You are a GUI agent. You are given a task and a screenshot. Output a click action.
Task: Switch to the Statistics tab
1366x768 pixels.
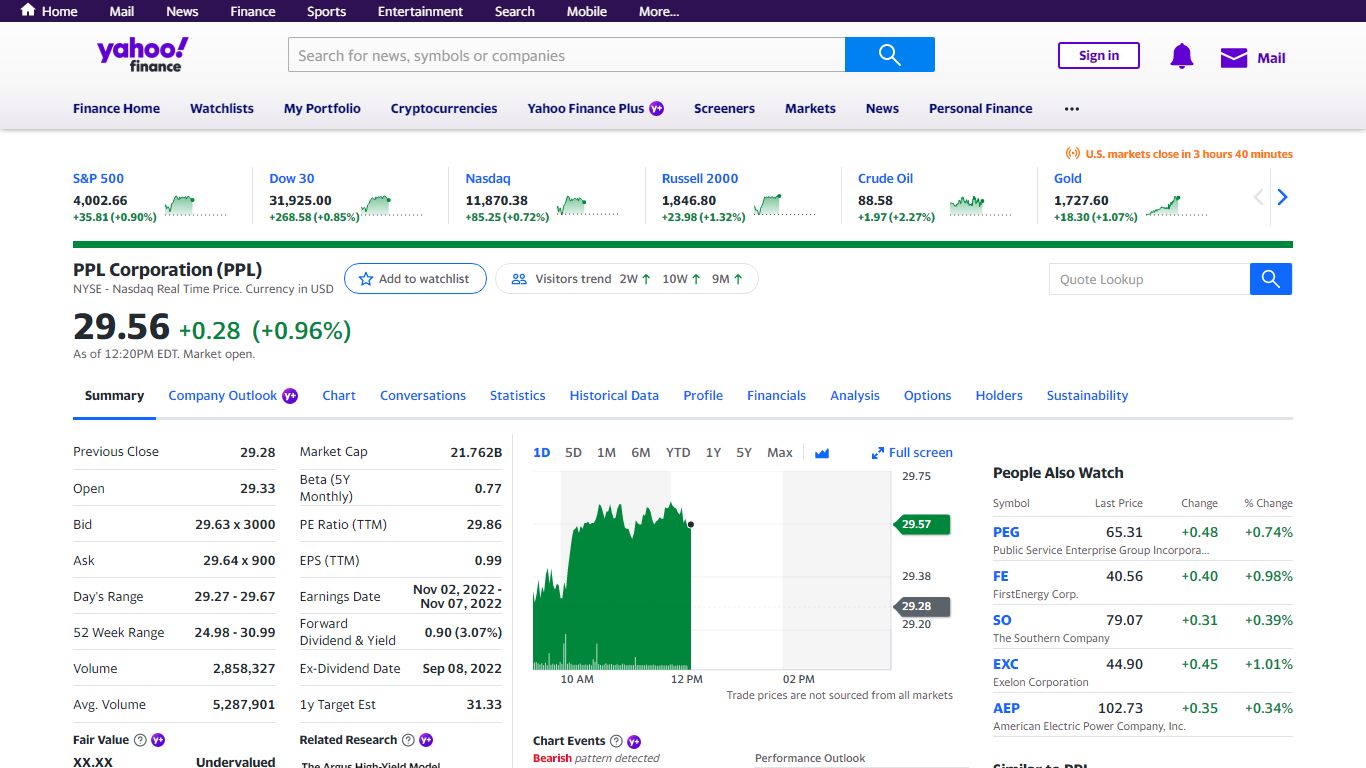tap(518, 395)
